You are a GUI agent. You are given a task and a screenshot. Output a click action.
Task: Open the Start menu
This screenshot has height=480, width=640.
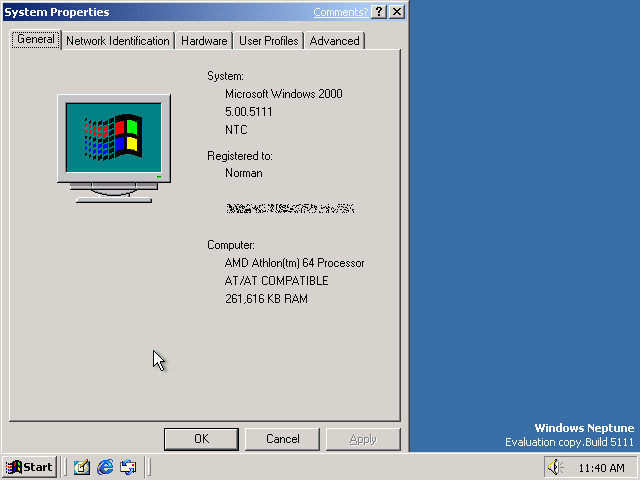(x=29, y=467)
